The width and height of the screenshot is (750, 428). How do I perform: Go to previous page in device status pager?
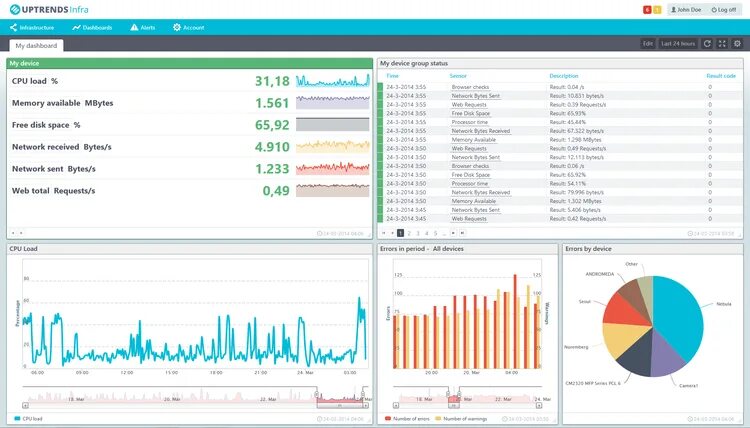point(392,233)
